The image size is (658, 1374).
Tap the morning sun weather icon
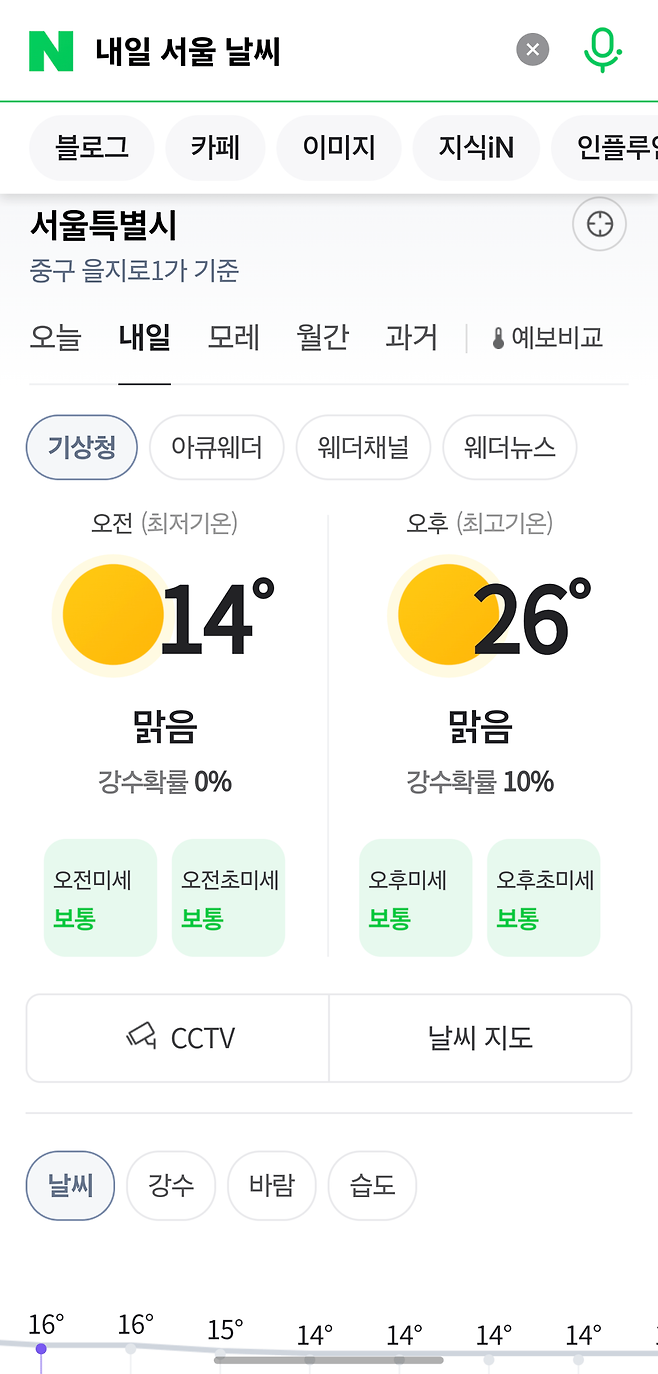(x=112, y=615)
